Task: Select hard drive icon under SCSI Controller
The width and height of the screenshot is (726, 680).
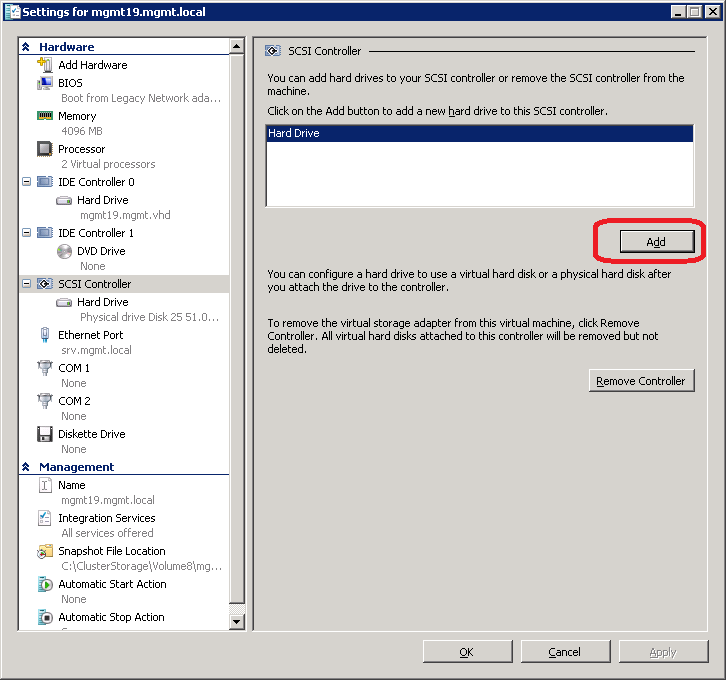Action: (x=64, y=302)
